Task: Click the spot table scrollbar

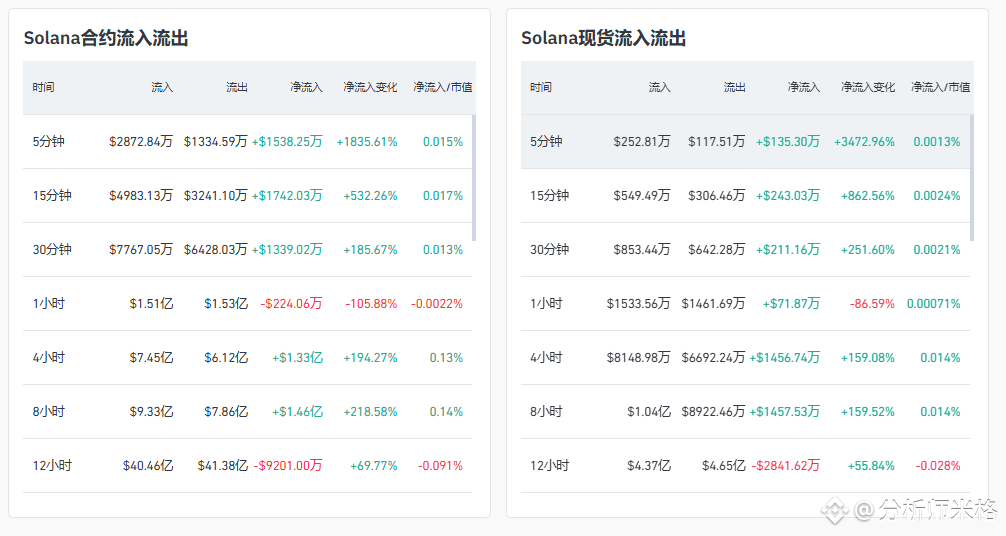Action: coord(972,178)
